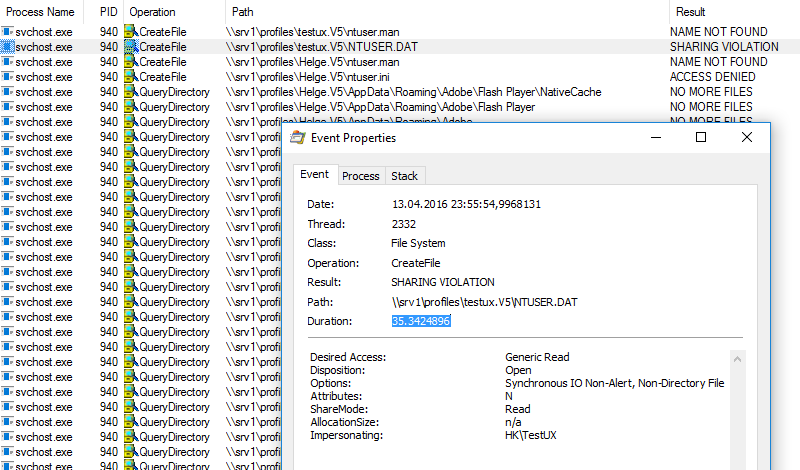
Task: Click the svchost.exe process icon in the first row
Action: (8, 32)
